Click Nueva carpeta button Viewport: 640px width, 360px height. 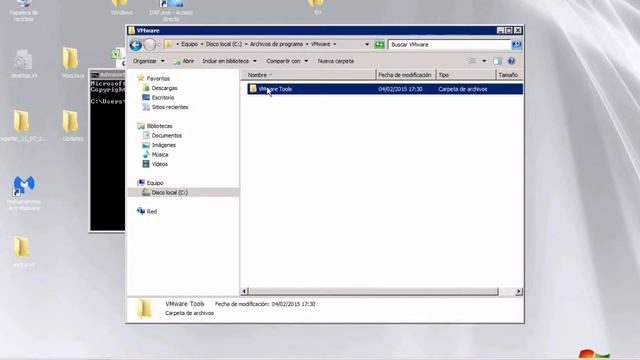pos(336,61)
